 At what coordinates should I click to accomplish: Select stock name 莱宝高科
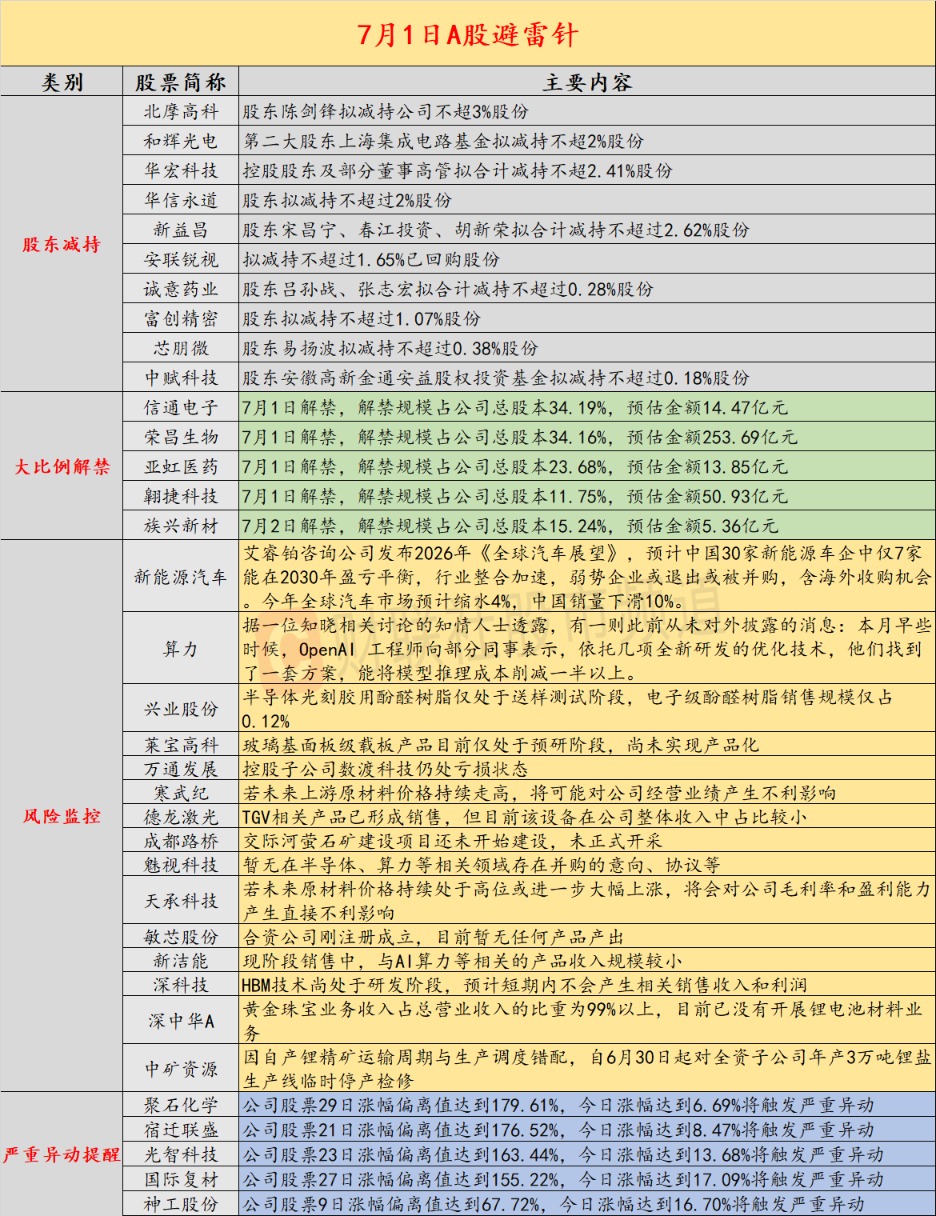[181, 745]
